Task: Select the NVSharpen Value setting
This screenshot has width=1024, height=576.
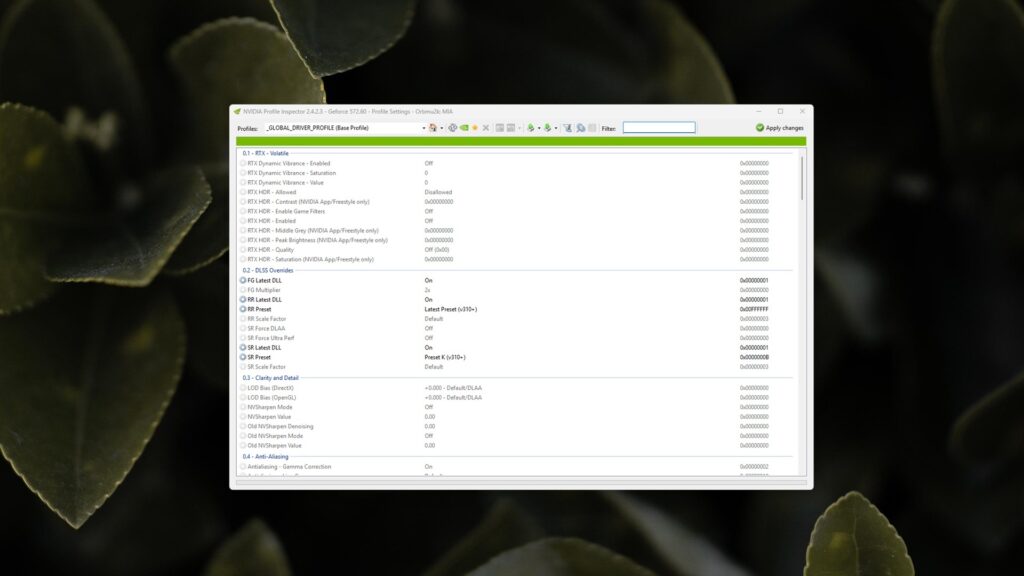Action: pyautogui.click(x=269, y=417)
